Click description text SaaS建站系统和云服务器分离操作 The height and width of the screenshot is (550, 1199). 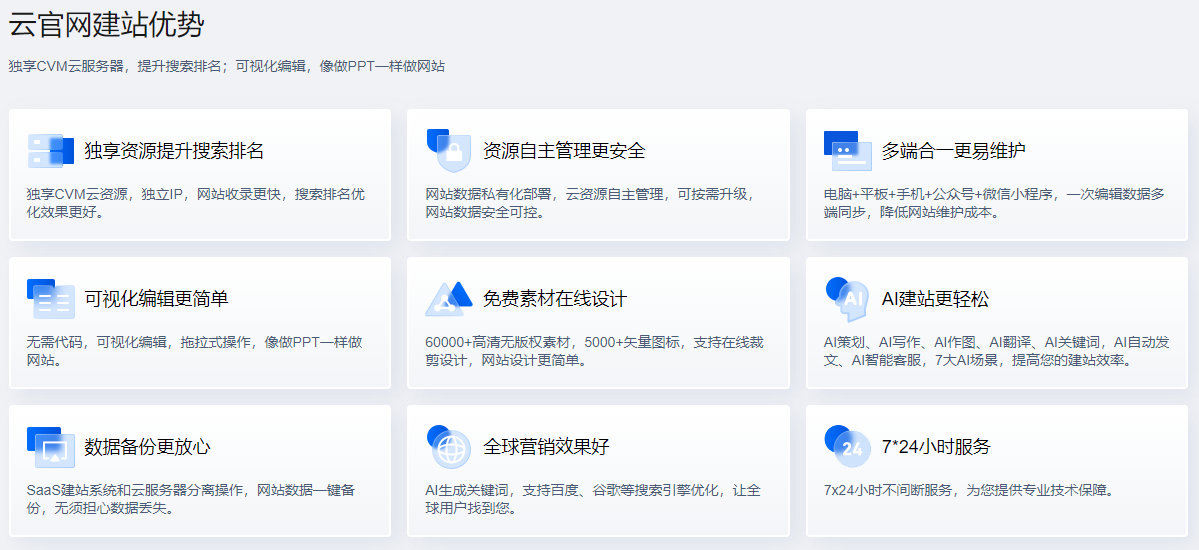click(190, 499)
